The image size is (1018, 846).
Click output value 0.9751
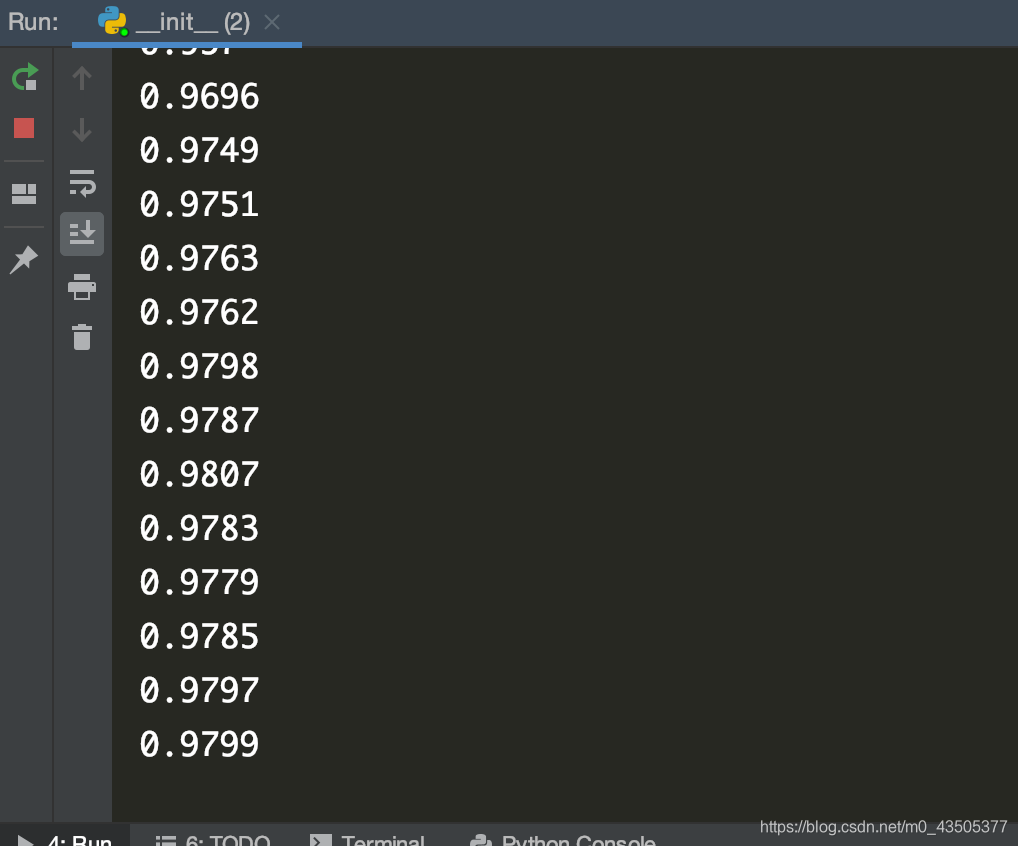pos(199,205)
